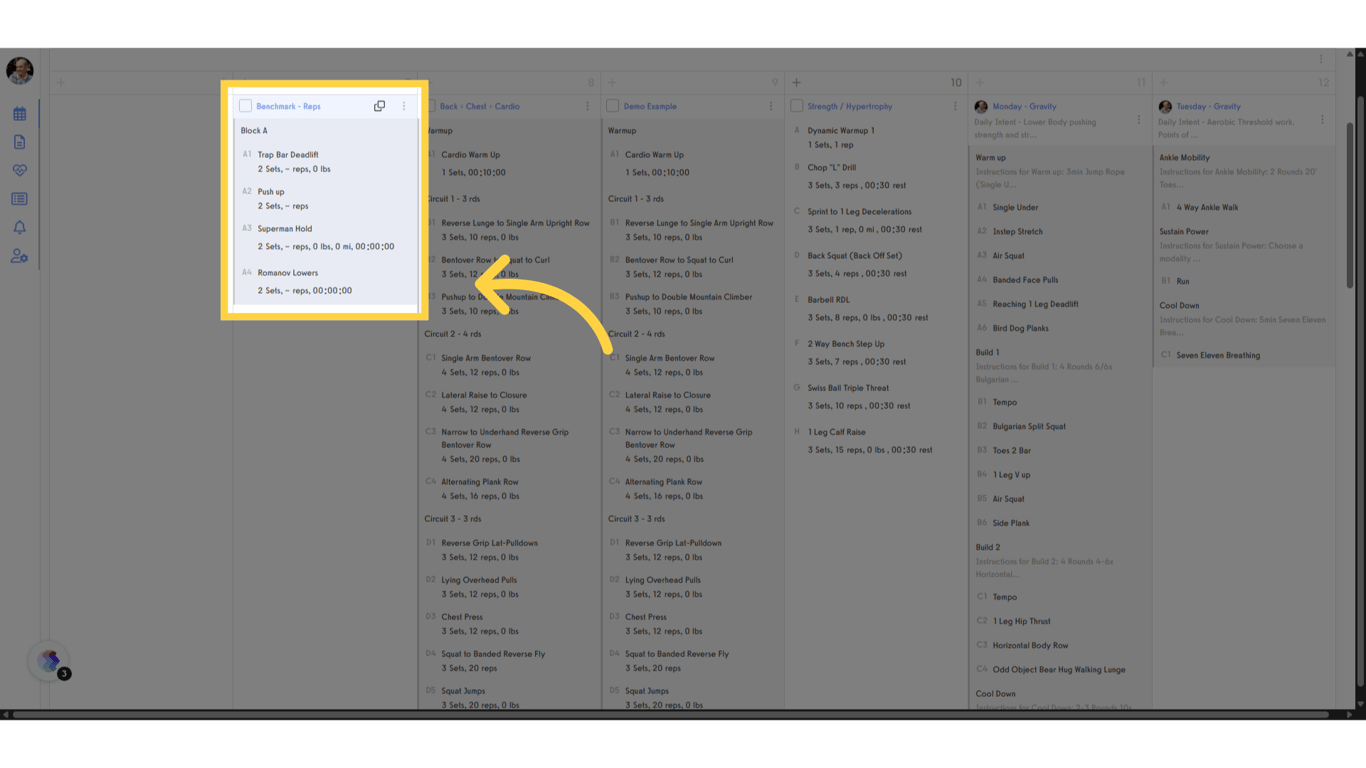Viewport: 1366px width, 768px height.
Task: Click the horizontal scrollbar at the bottom
Action: click(x=670, y=714)
